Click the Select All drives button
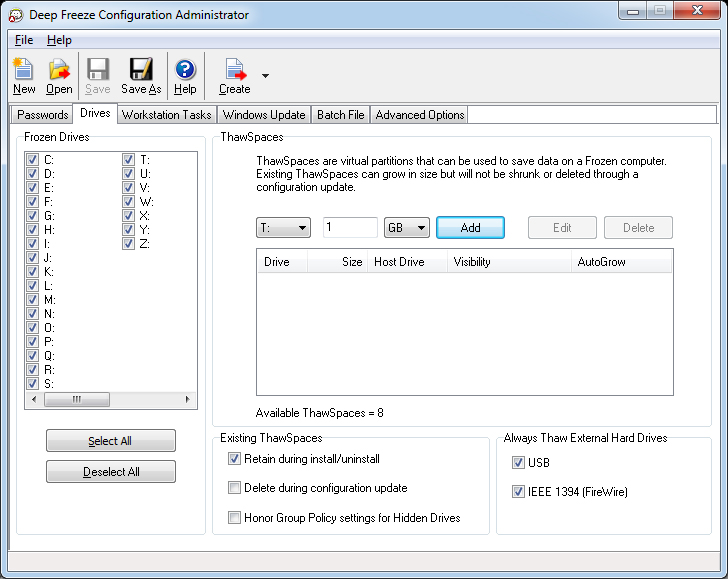This screenshot has width=728, height=579. (111, 441)
